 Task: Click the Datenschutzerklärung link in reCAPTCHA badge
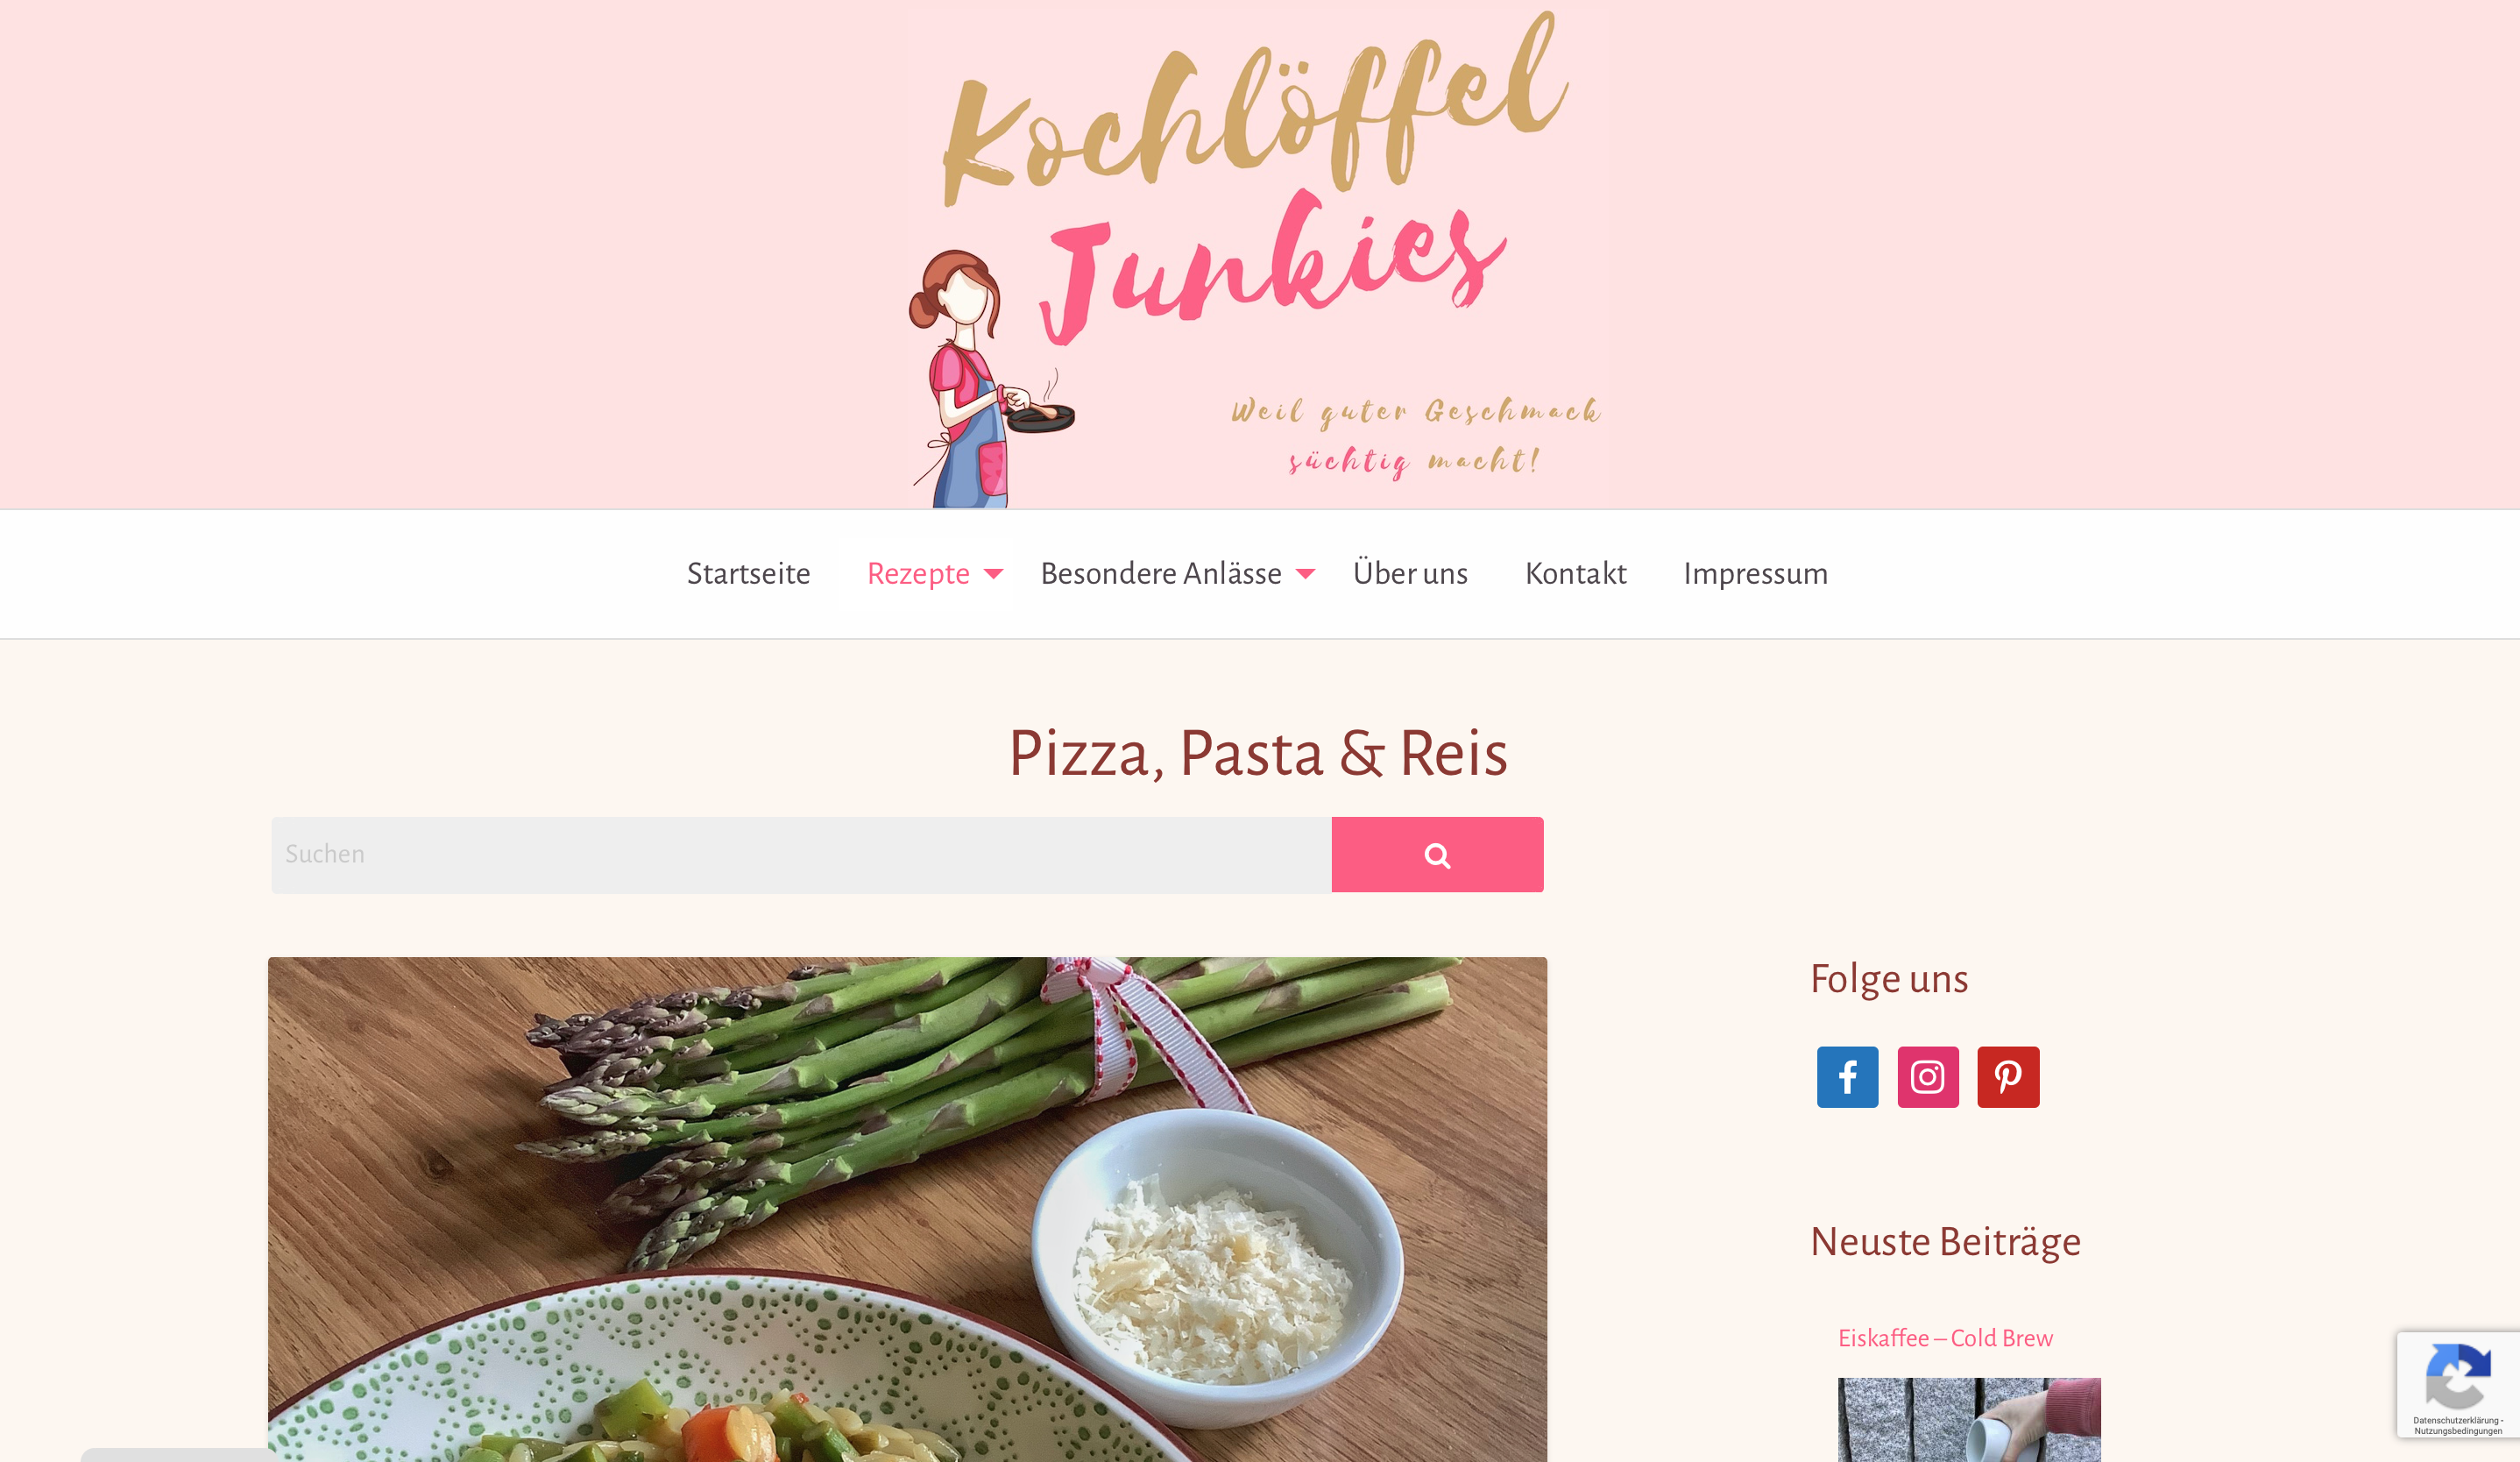tap(2456, 1420)
